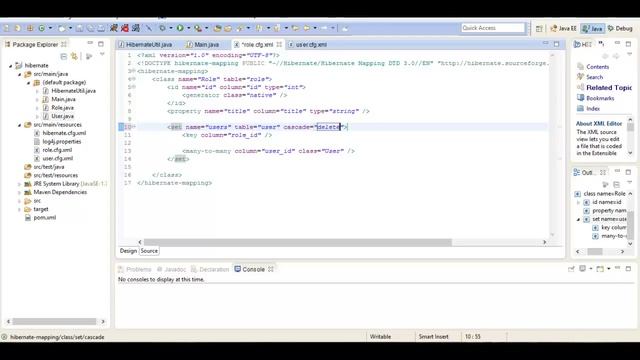Click the editor horizontal scrollbar
The width and height of the screenshot is (640, 360).
298,242
